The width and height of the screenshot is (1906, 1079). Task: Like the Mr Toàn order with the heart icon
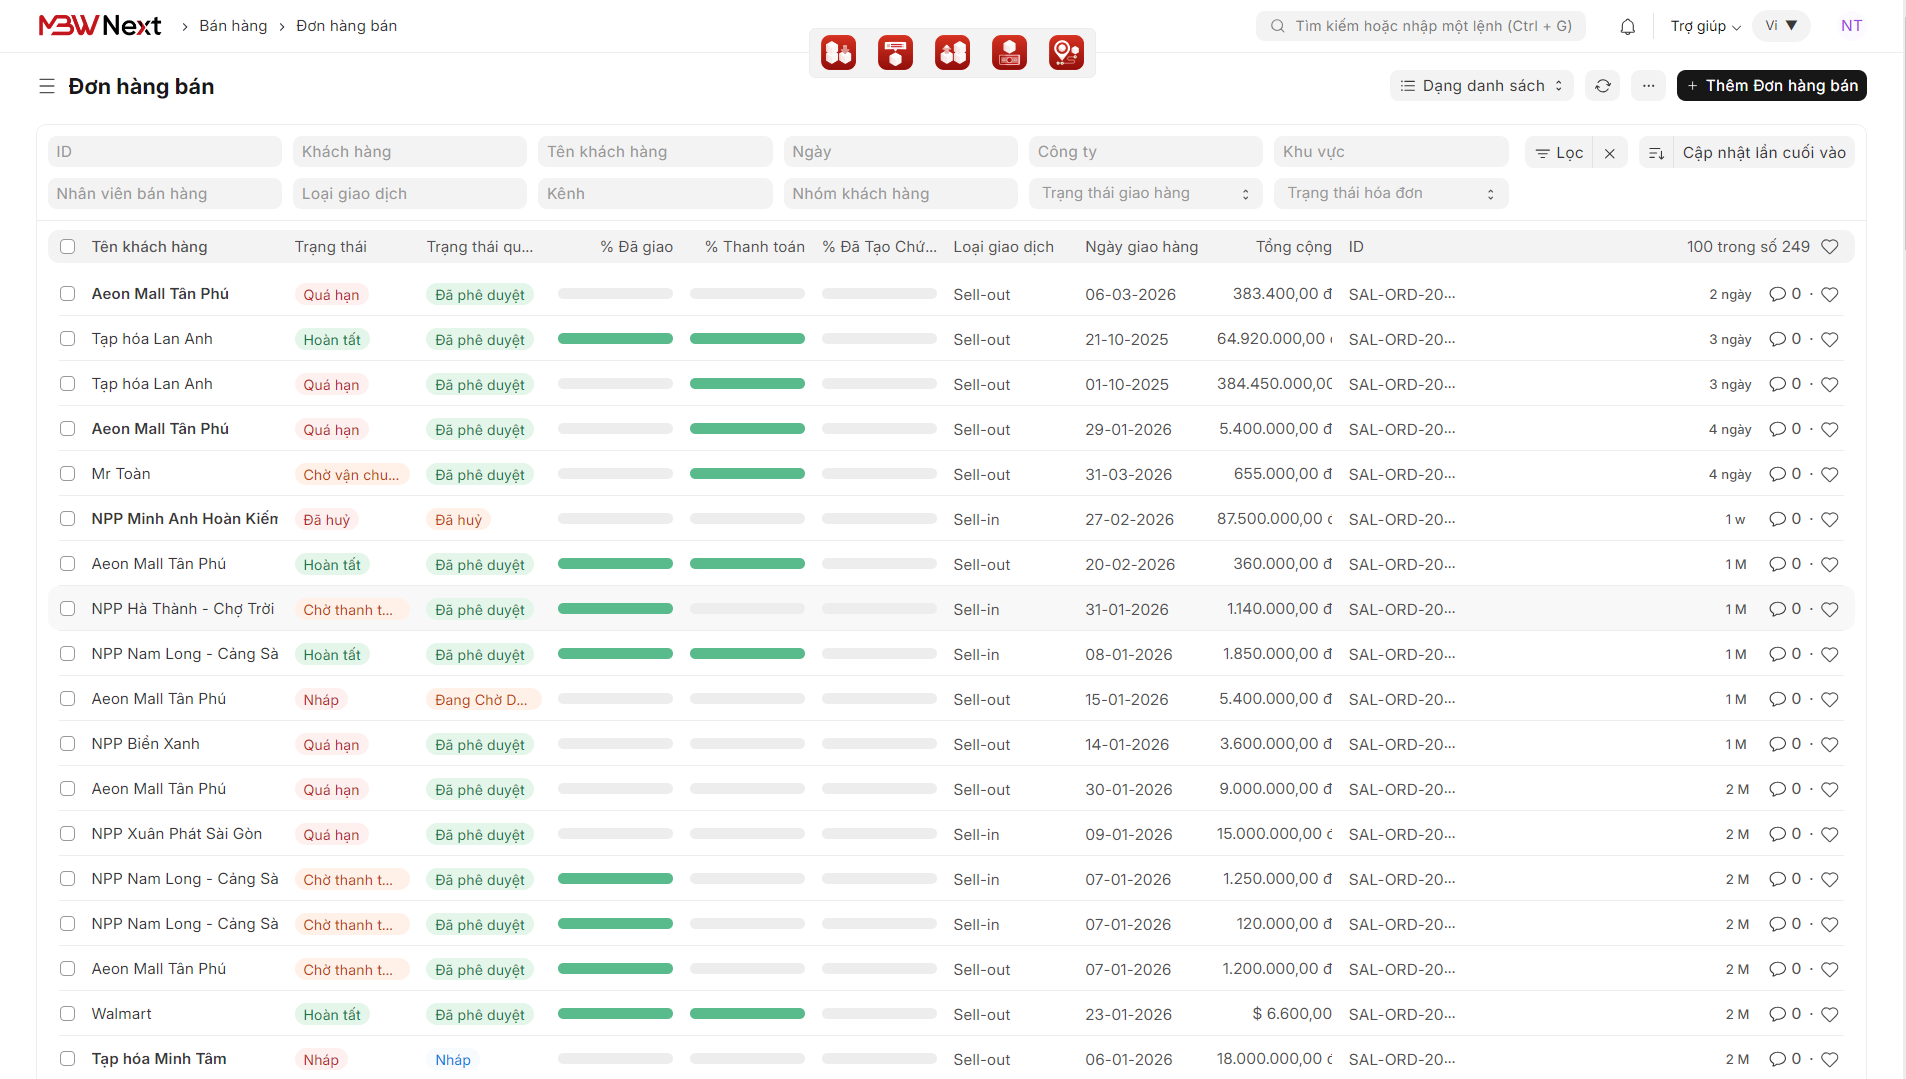tap(1829, 474)
